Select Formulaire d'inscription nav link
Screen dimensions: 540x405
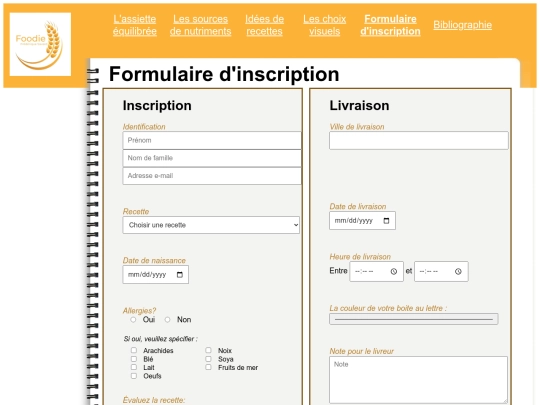pyautogui.click(x=390, y=25)
